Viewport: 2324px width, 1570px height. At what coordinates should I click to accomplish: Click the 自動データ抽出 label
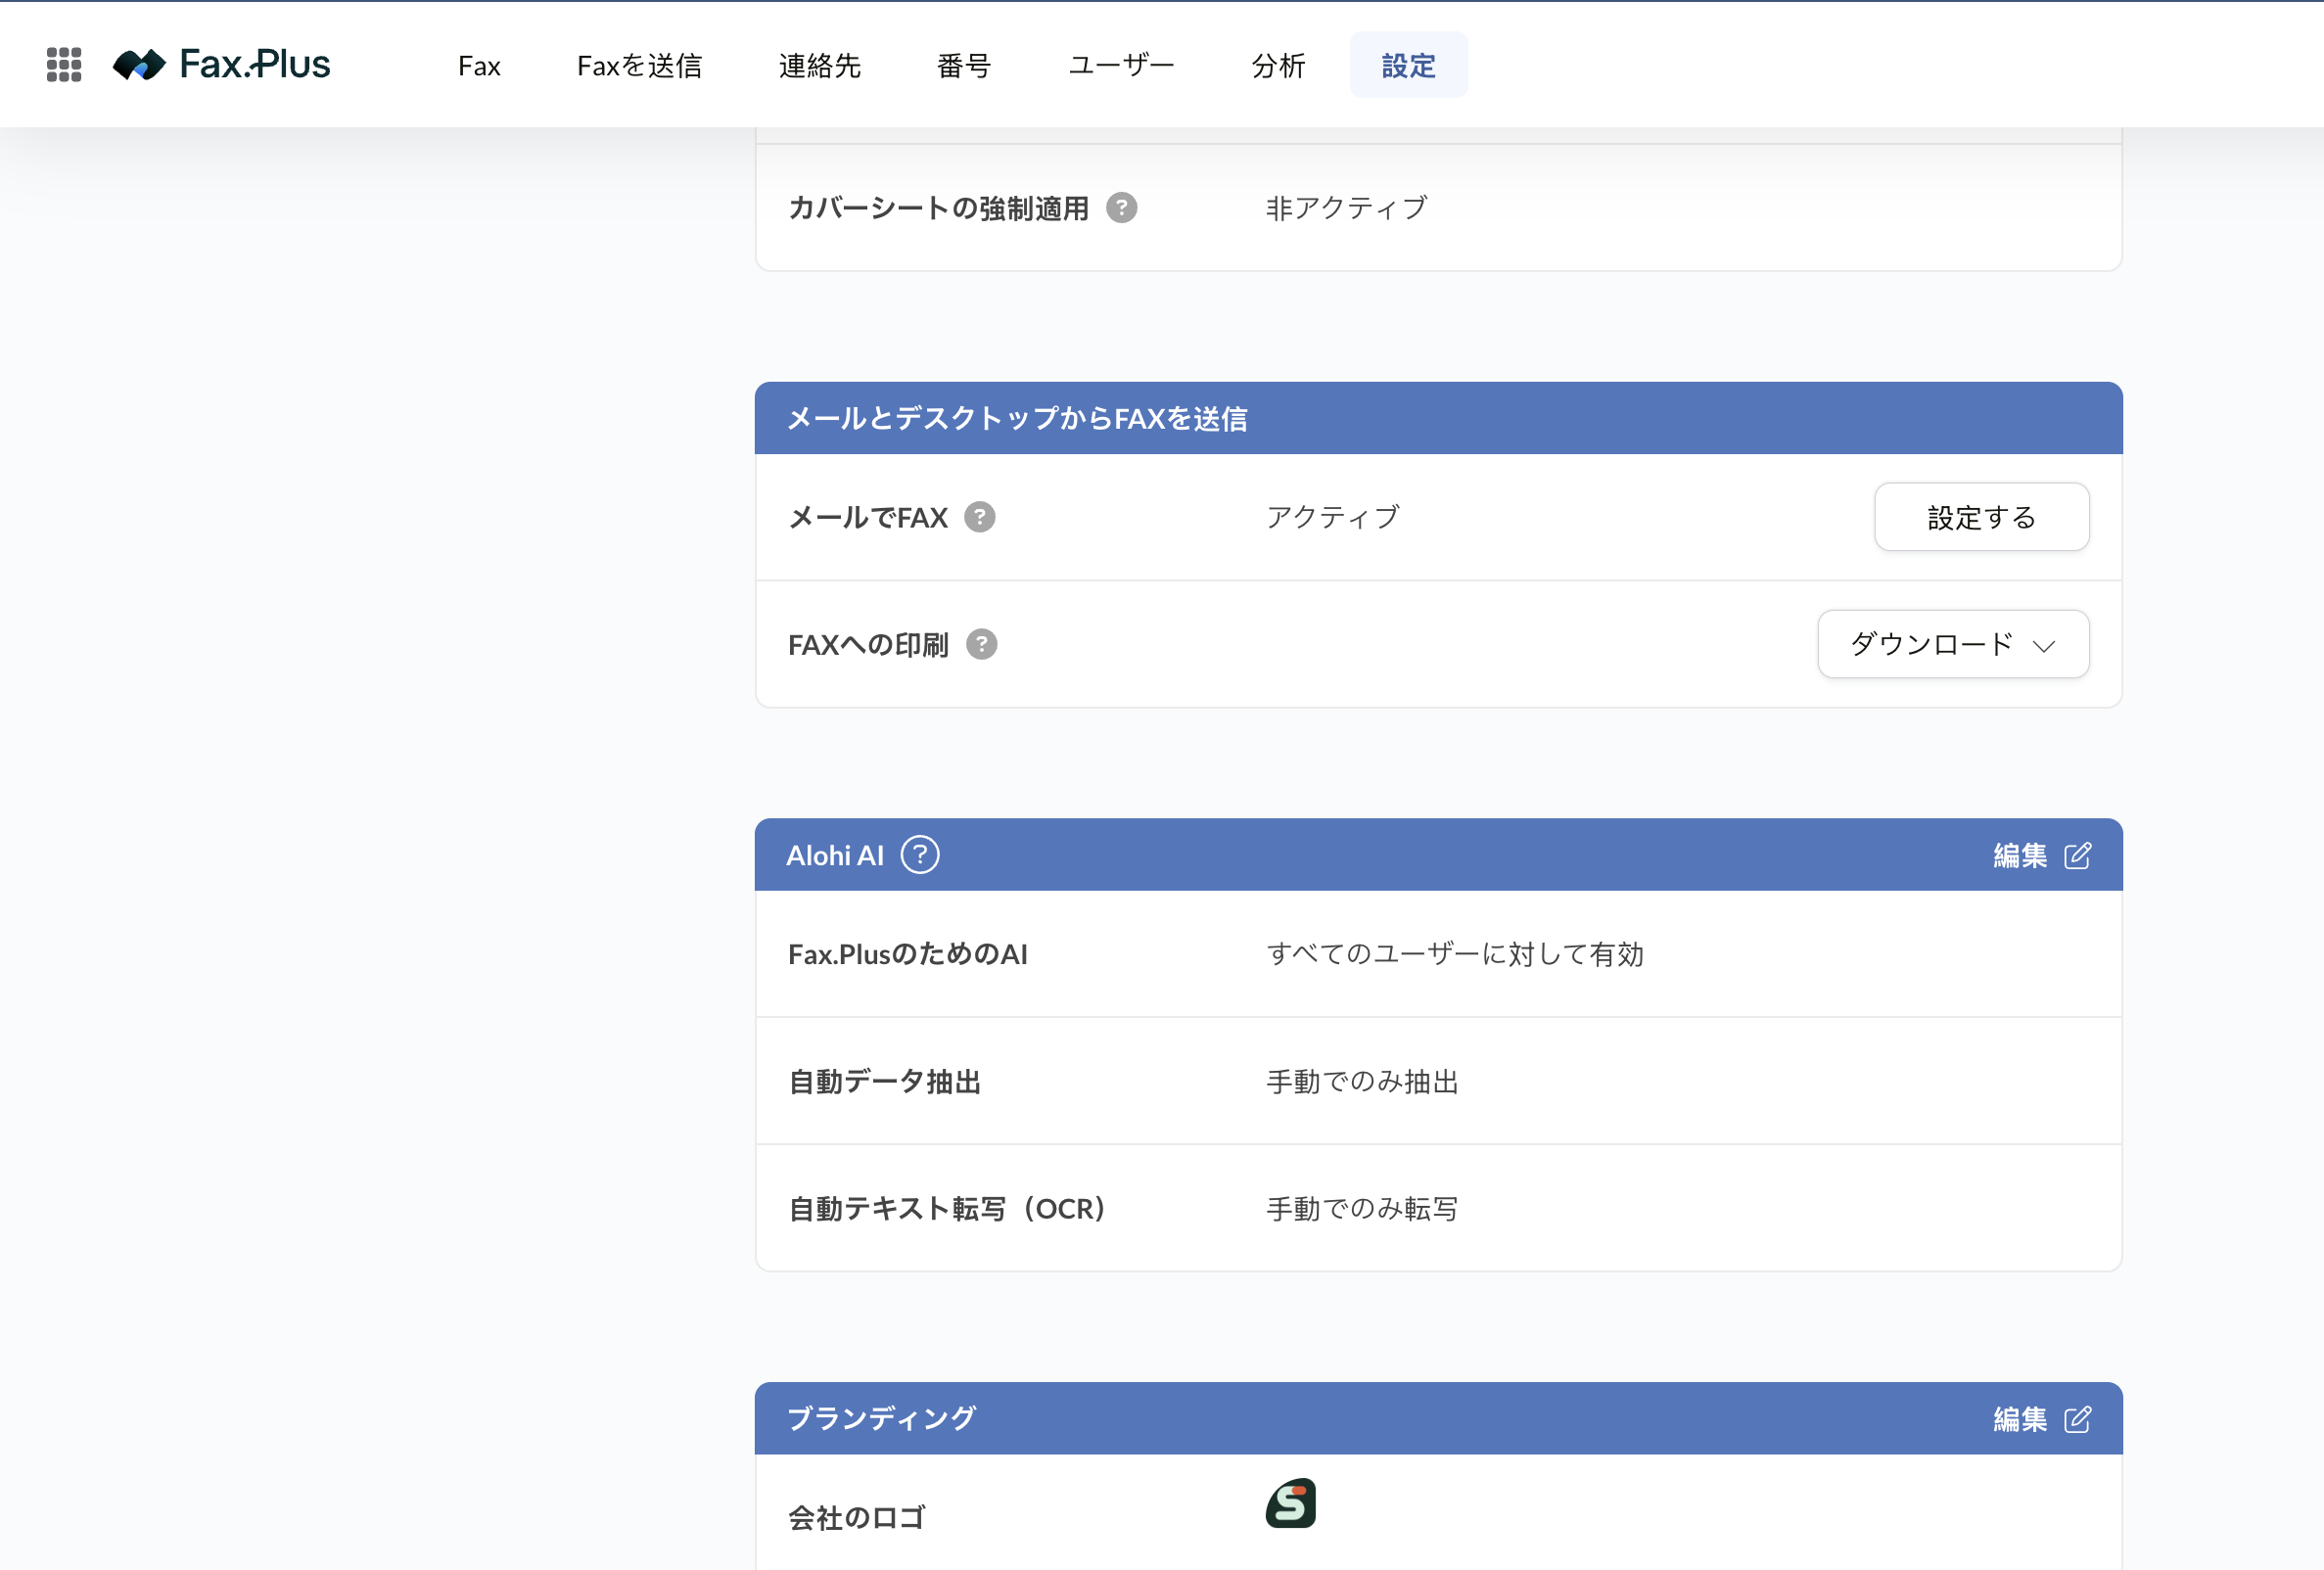885,1081
